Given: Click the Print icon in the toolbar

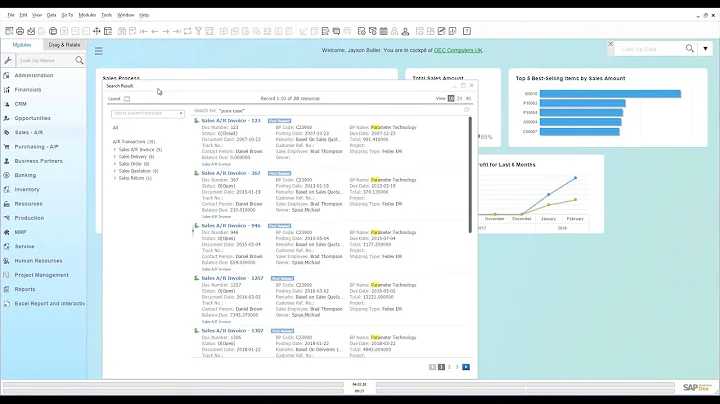Looking at the screenshot, I should (20, 31).
